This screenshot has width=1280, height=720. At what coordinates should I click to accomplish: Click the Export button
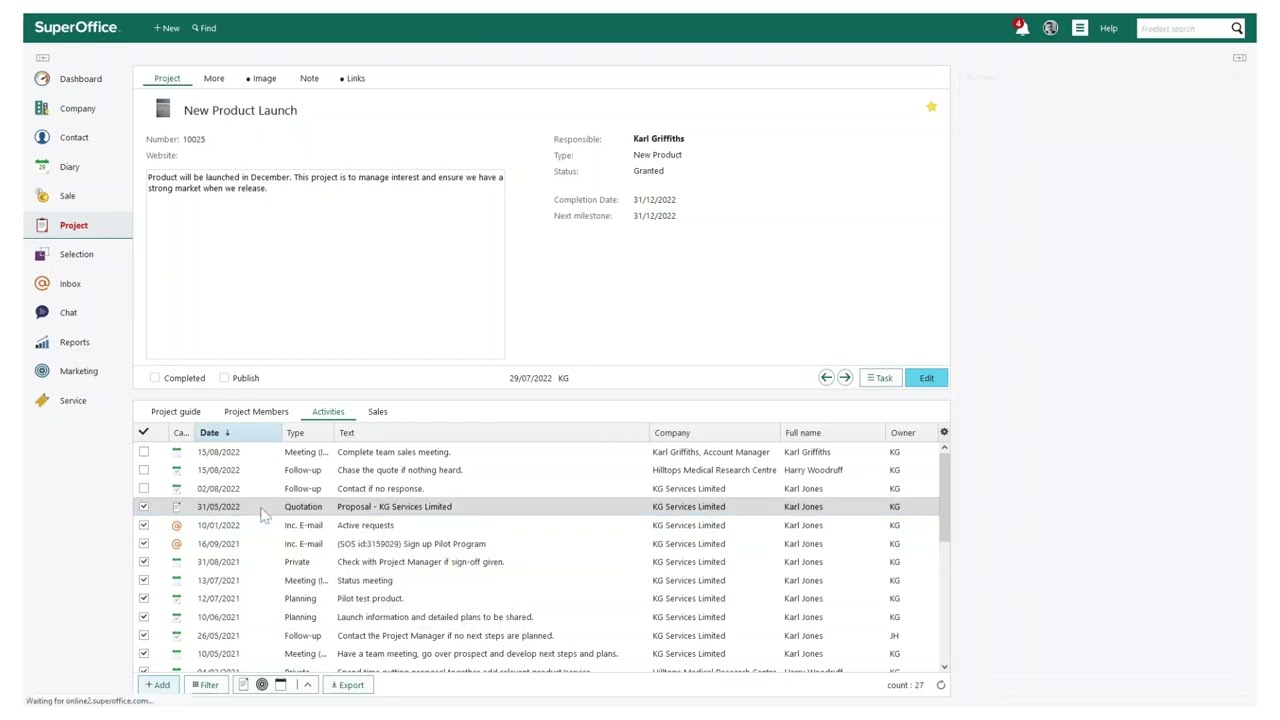348,685
